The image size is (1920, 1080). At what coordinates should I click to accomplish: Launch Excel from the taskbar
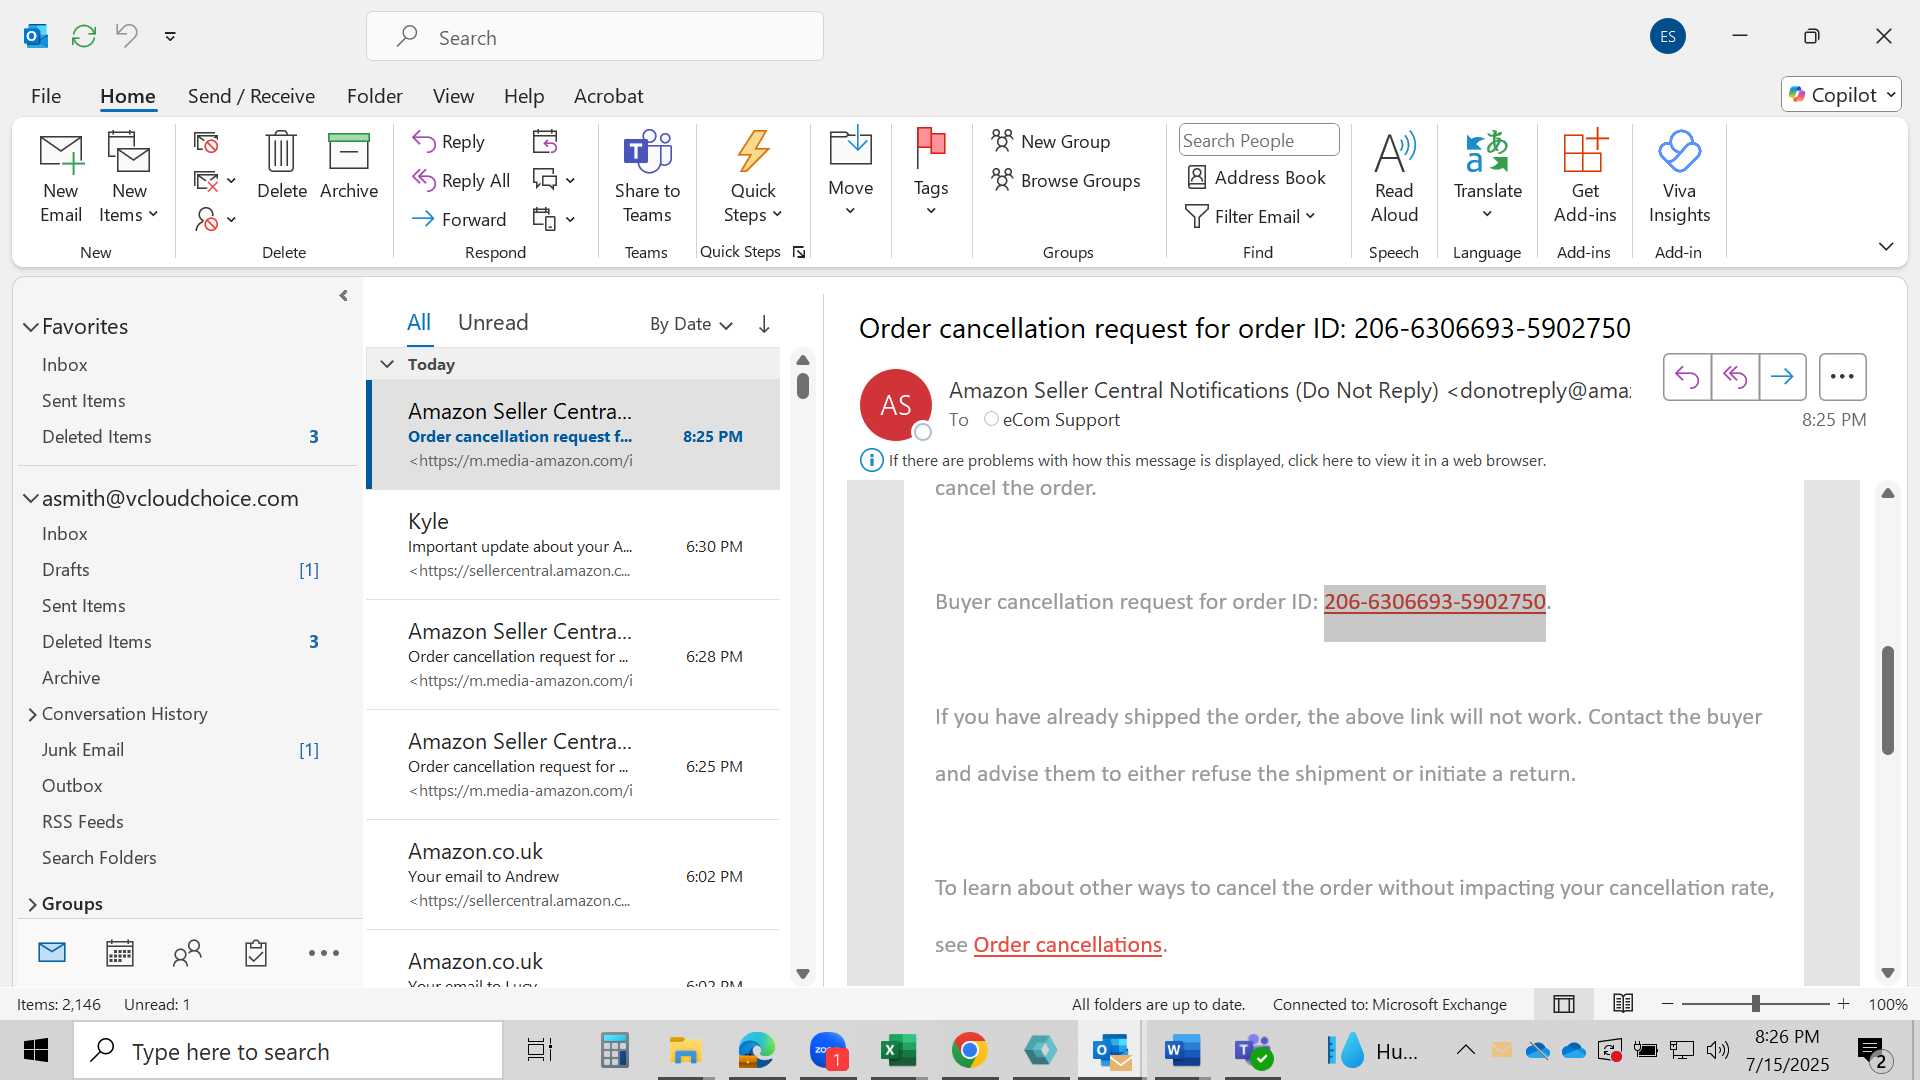[x=898, y=1051]
